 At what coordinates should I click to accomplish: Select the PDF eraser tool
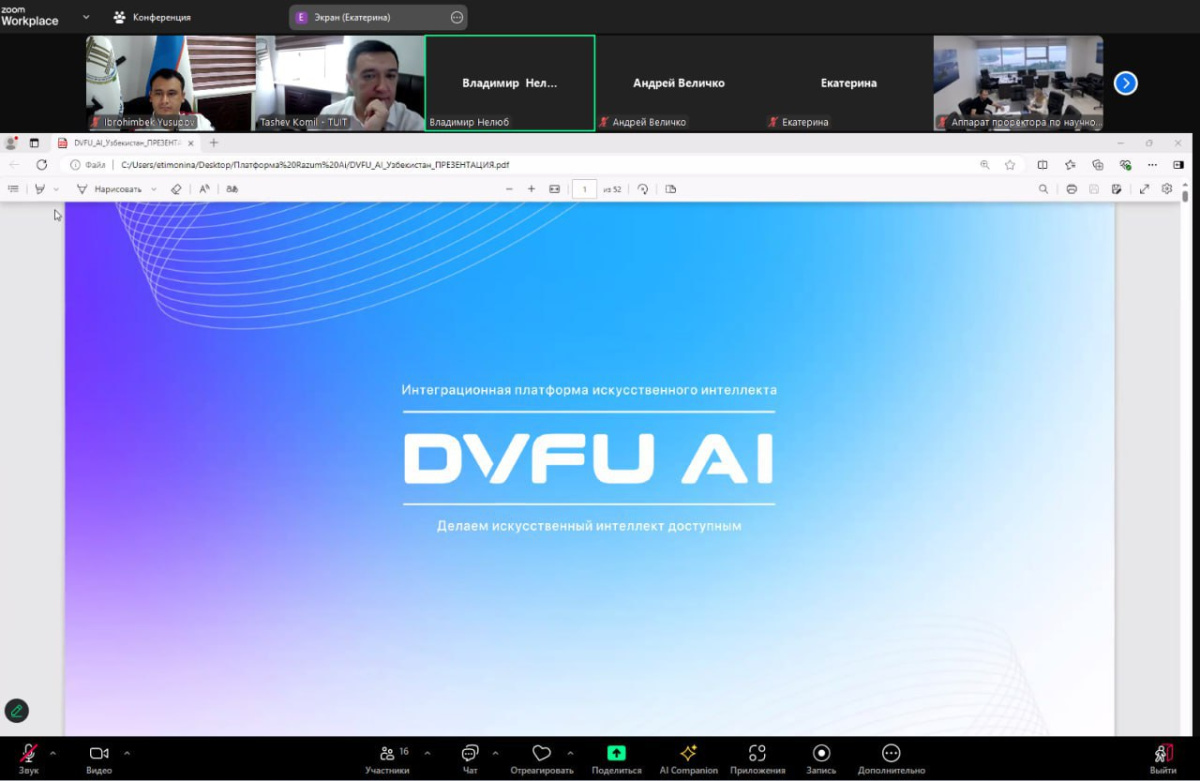[176, 189]
